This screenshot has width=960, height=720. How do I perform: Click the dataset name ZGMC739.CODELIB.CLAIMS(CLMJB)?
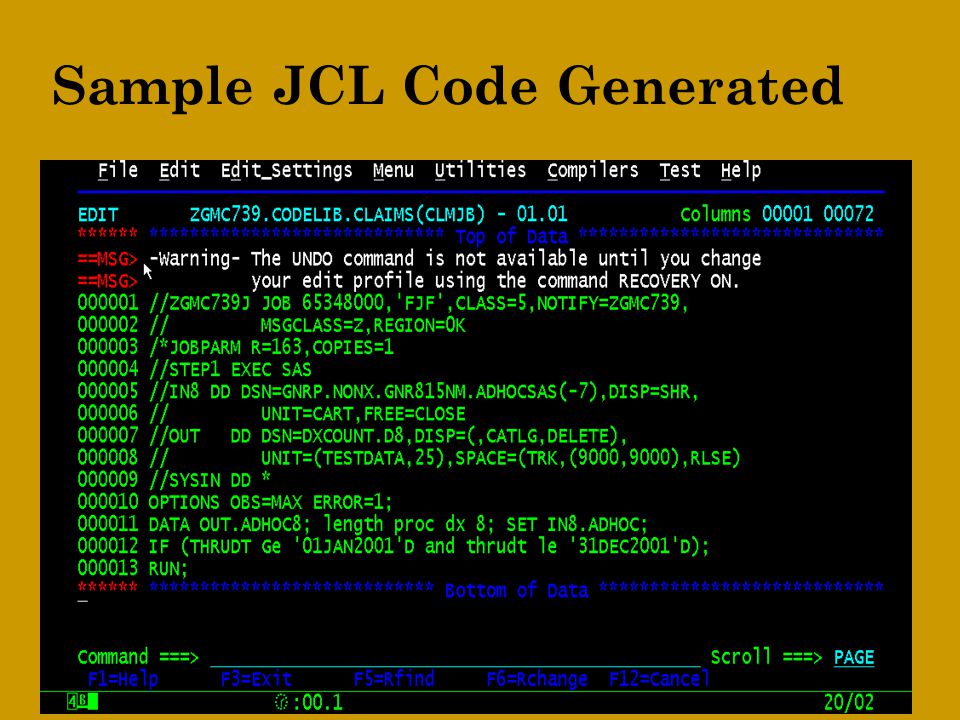337,215
